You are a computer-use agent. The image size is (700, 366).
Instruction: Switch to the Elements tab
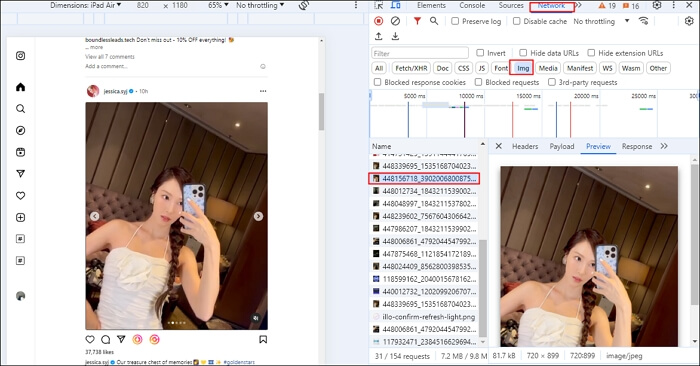coord(431,5)
